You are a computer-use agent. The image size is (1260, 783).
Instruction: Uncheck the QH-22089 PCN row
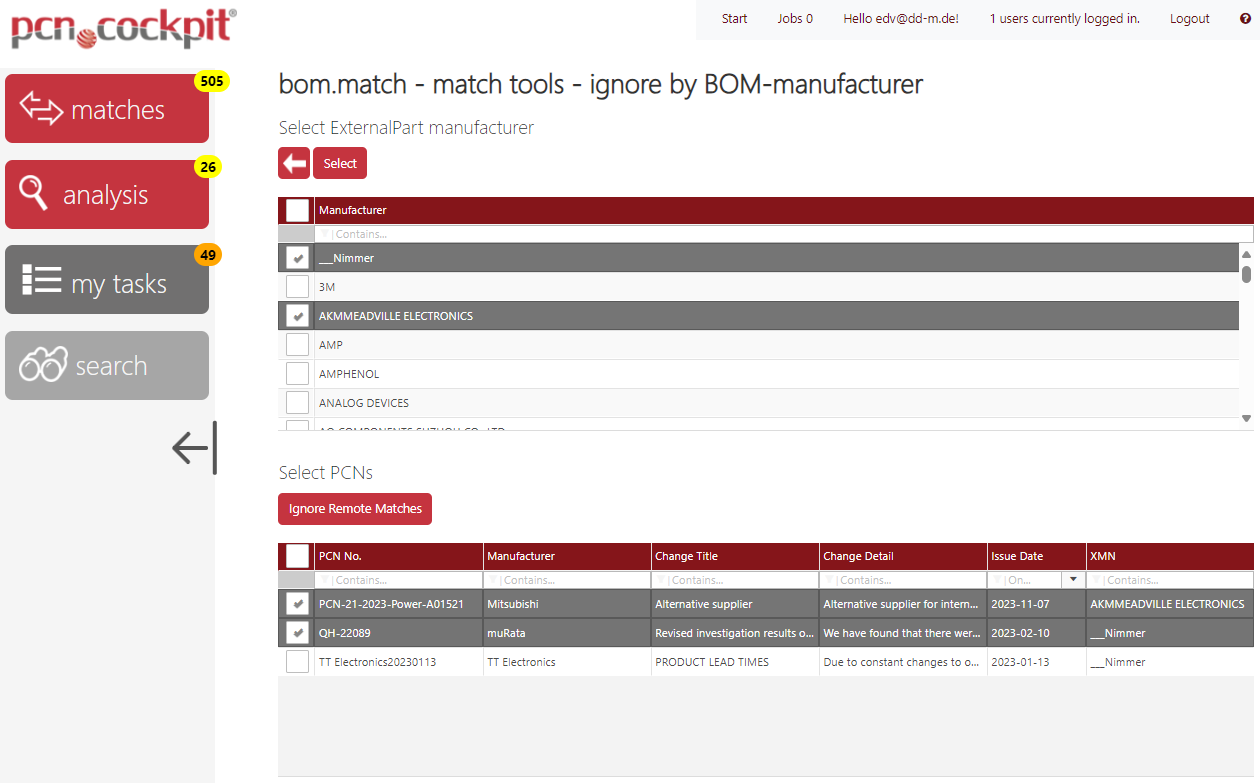(297, 632)
